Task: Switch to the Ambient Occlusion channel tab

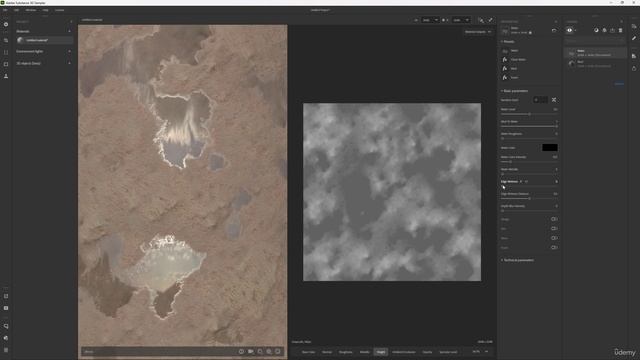Action: tap(404, 352)
